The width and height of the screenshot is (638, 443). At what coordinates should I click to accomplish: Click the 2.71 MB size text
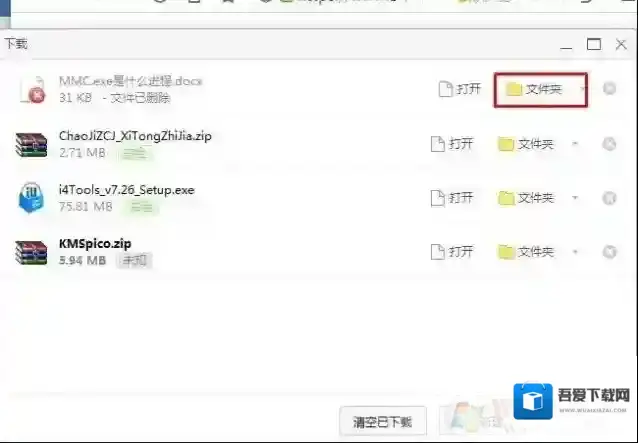(x=82, y=153)
